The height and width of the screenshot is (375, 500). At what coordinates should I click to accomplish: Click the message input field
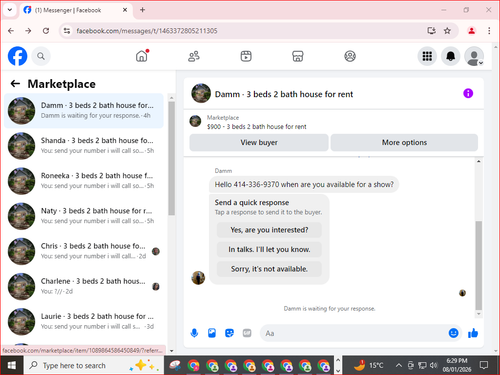pos(355,333)
